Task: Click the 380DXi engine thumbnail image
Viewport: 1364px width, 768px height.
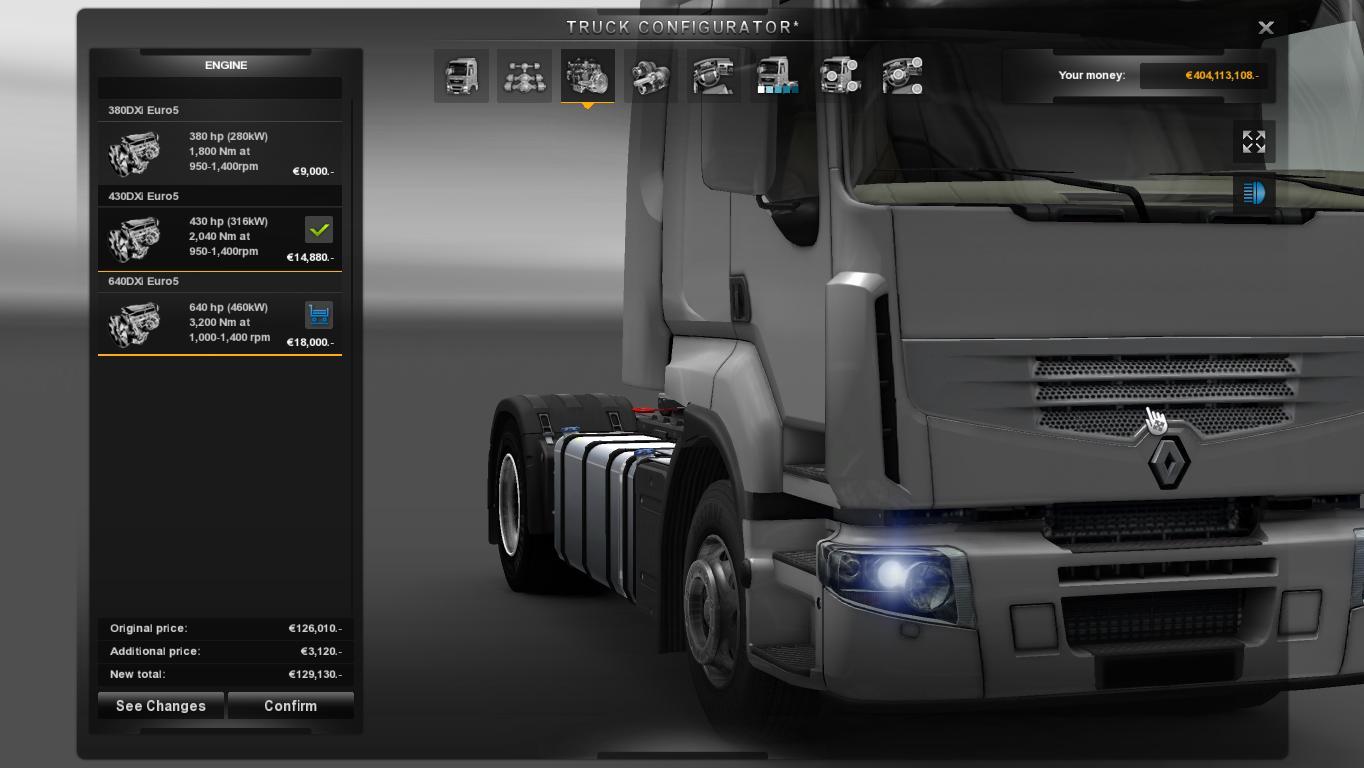Action: point(134,154)
